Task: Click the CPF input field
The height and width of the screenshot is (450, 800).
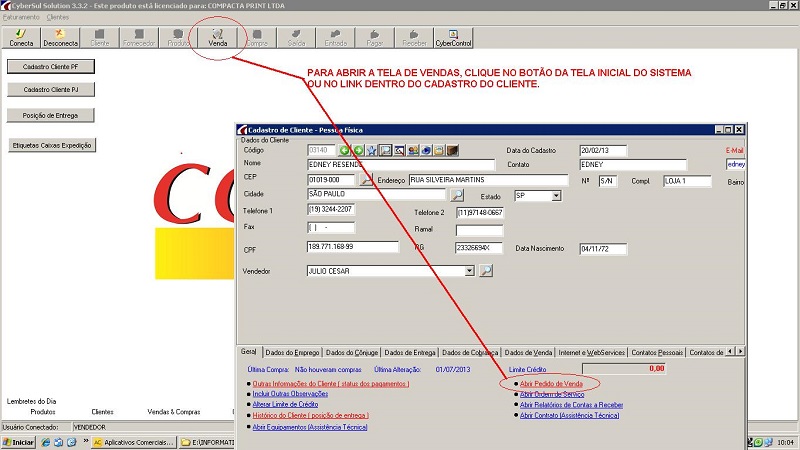Action: point(353,247)
